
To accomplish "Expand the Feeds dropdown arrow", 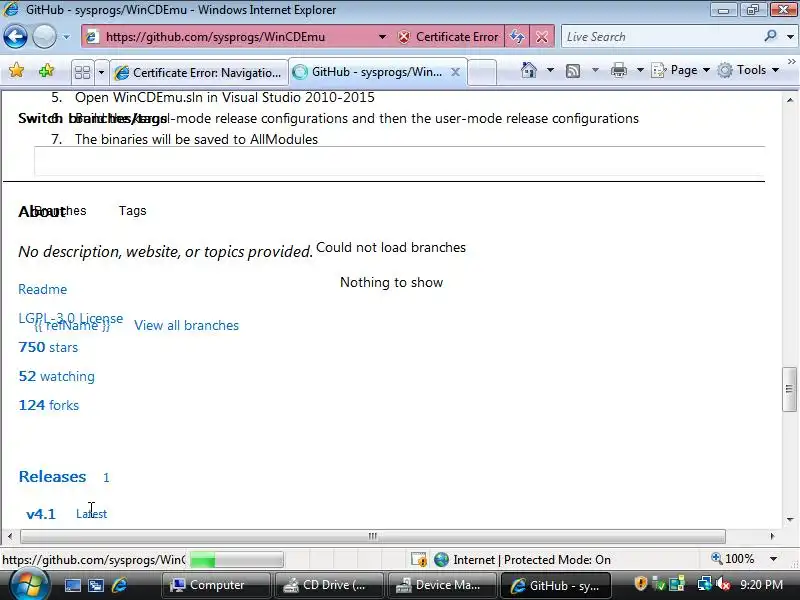I will point(595,70).
